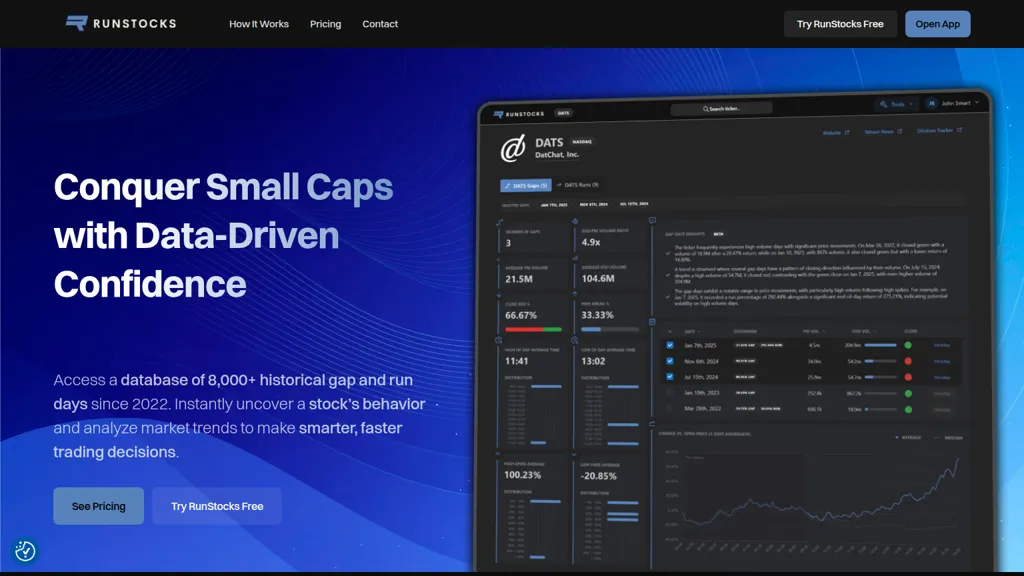Image resolution: width=1024 pixels, height=576 pixels.
Task: Click the Search ticker input field
Action: (x=722, y=108)
